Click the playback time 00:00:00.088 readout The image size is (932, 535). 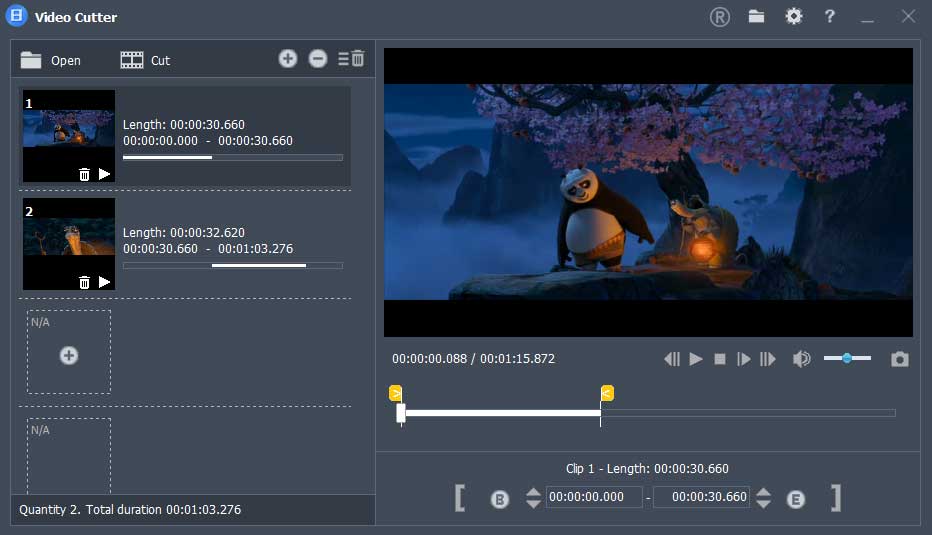pyautogui.click(x=429, y=358)
